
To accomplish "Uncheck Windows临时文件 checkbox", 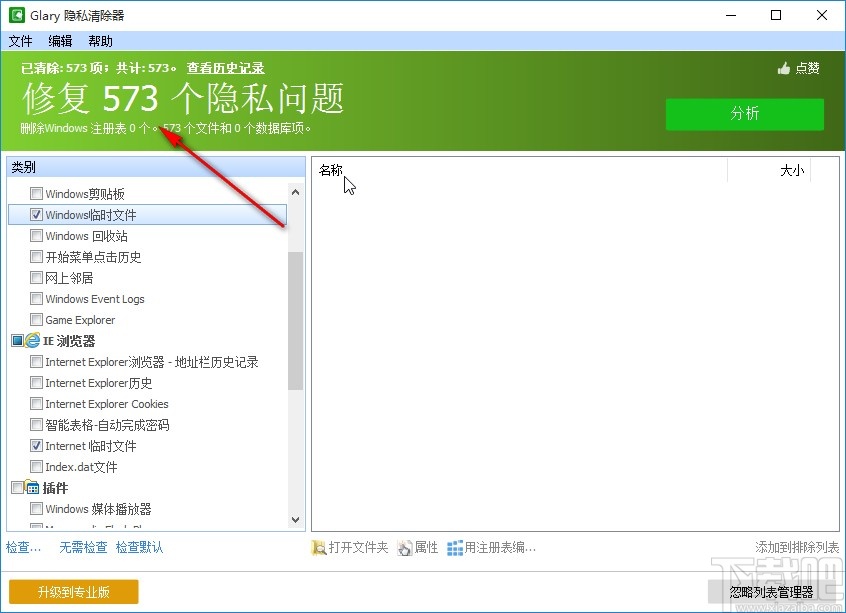I will pyautogui.click(x=36, y=214).
